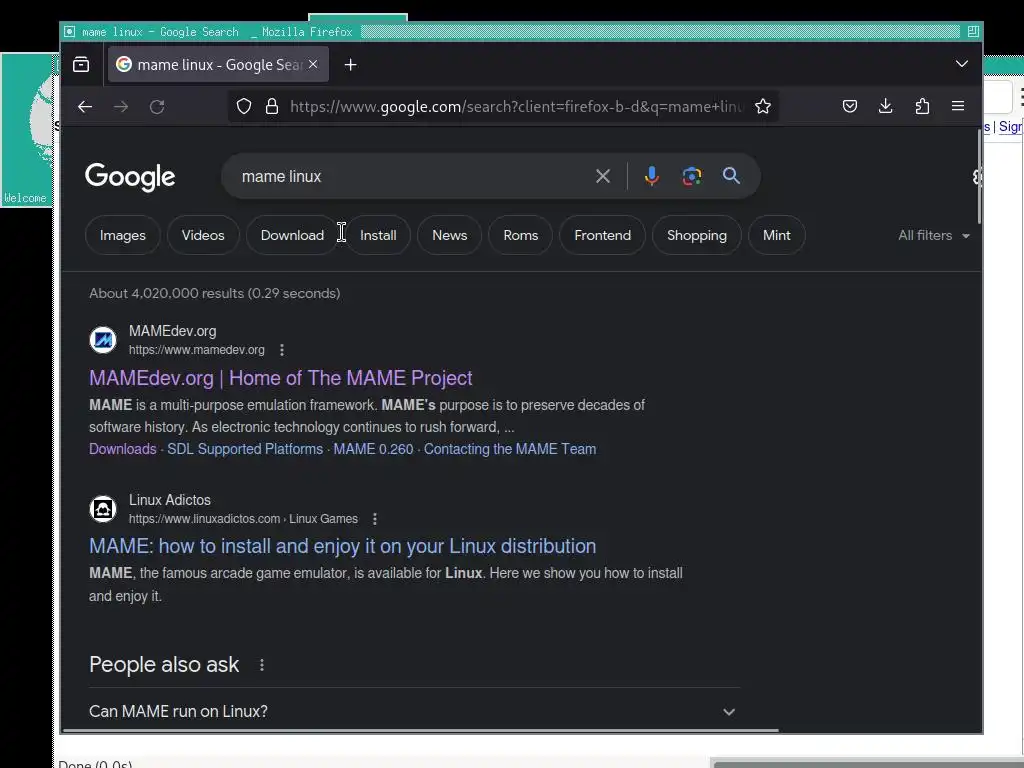Select the Install filter chip

coord(378,235)
